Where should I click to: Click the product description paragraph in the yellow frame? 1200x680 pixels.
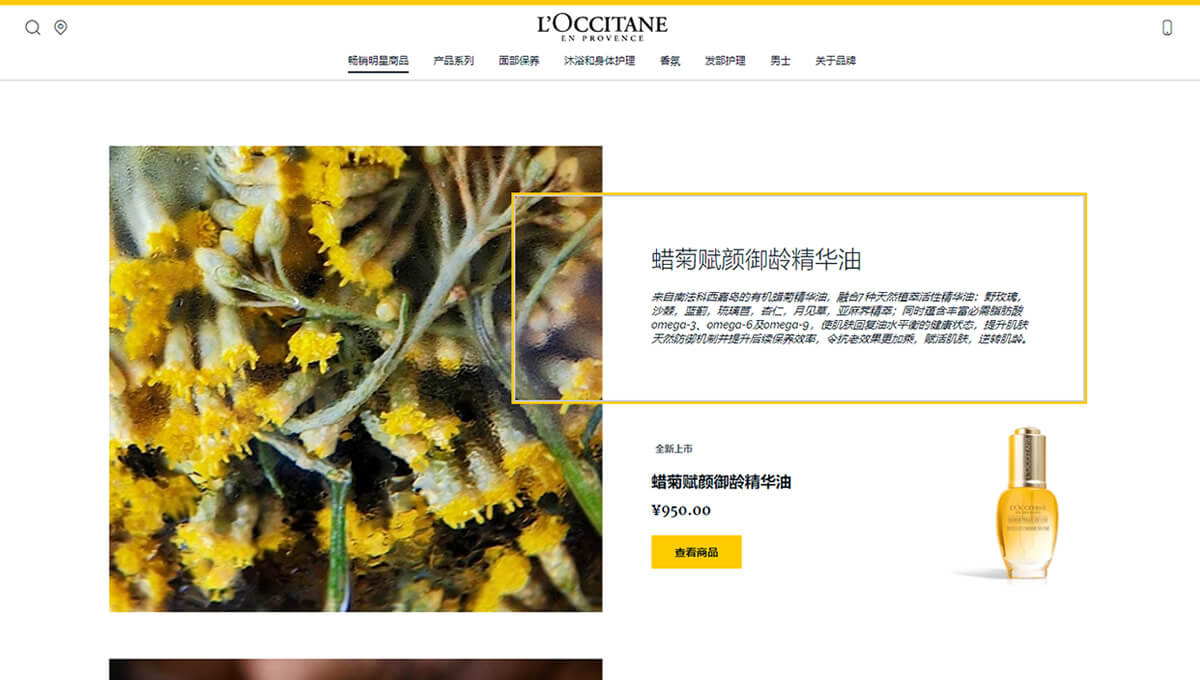(840, 318)
